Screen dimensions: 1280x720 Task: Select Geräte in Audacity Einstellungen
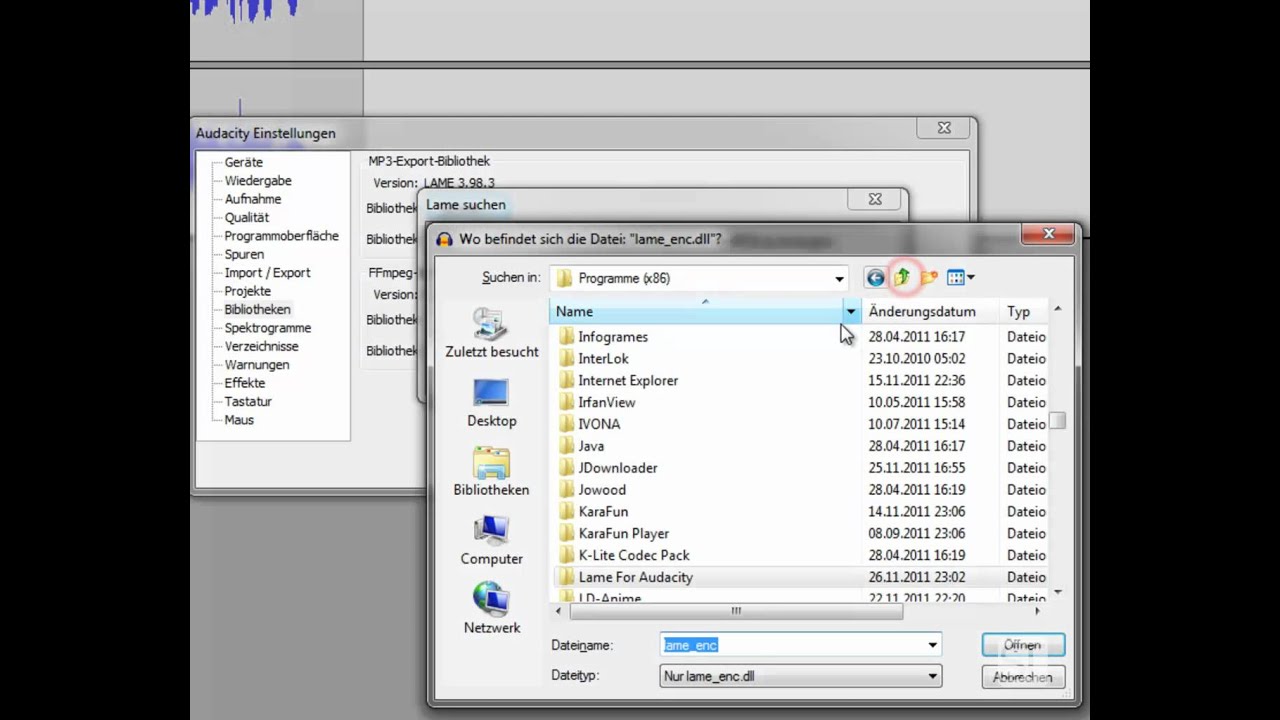pyautogui.click(x=244, y=162)
